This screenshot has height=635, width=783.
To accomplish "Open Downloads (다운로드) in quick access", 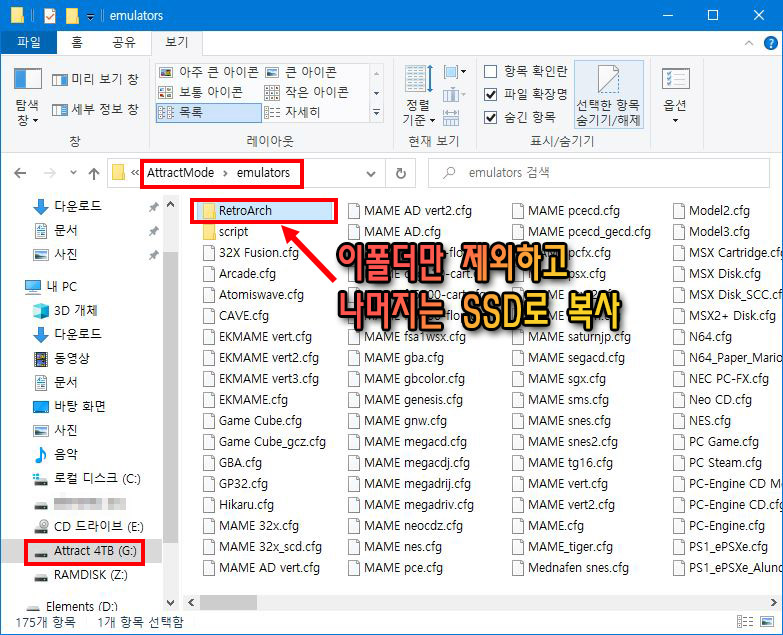I will pyautogui.click(x=77, y=206).
